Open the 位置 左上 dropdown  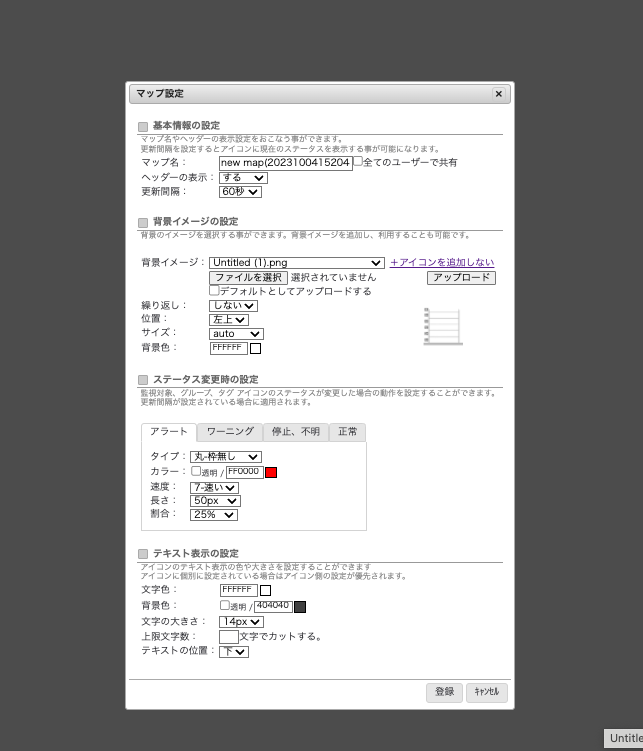click(x=229, y=319)
